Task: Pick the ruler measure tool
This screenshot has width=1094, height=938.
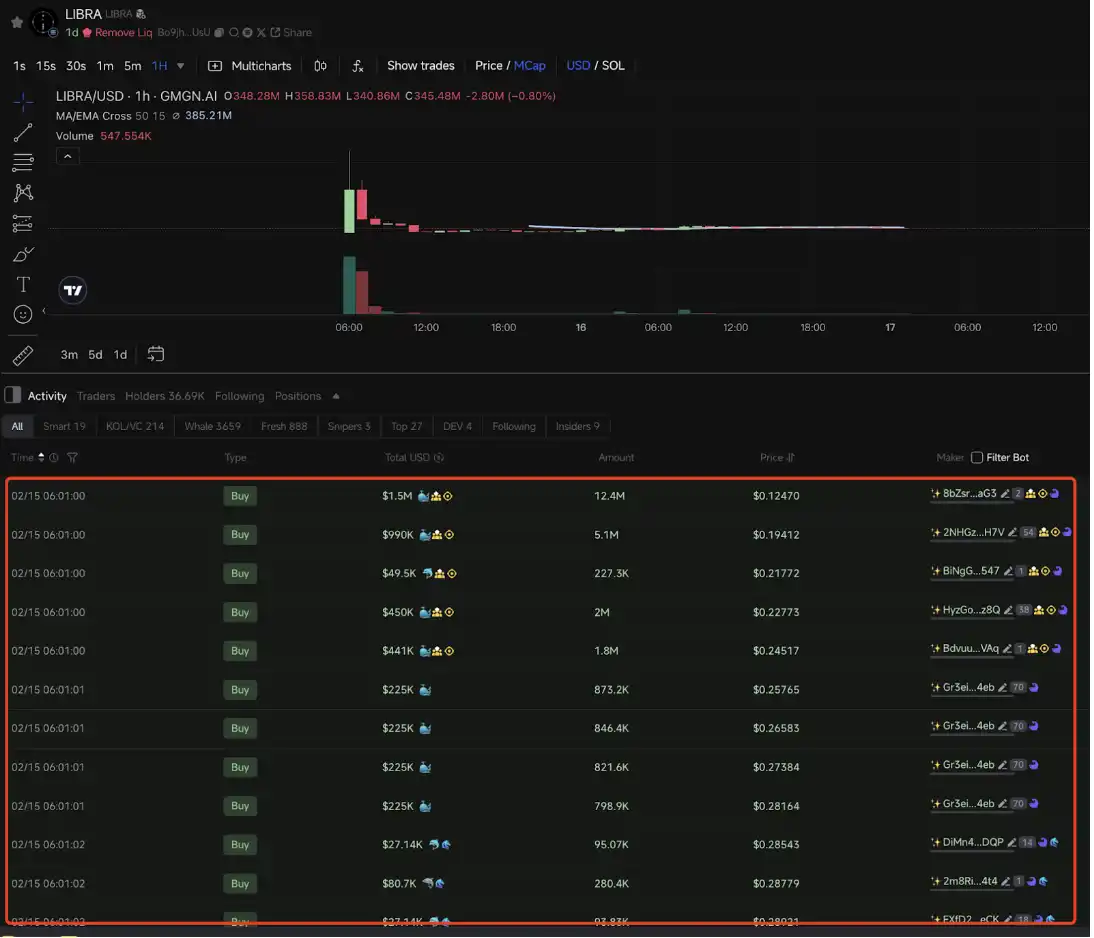Action: tap(23, 355)
